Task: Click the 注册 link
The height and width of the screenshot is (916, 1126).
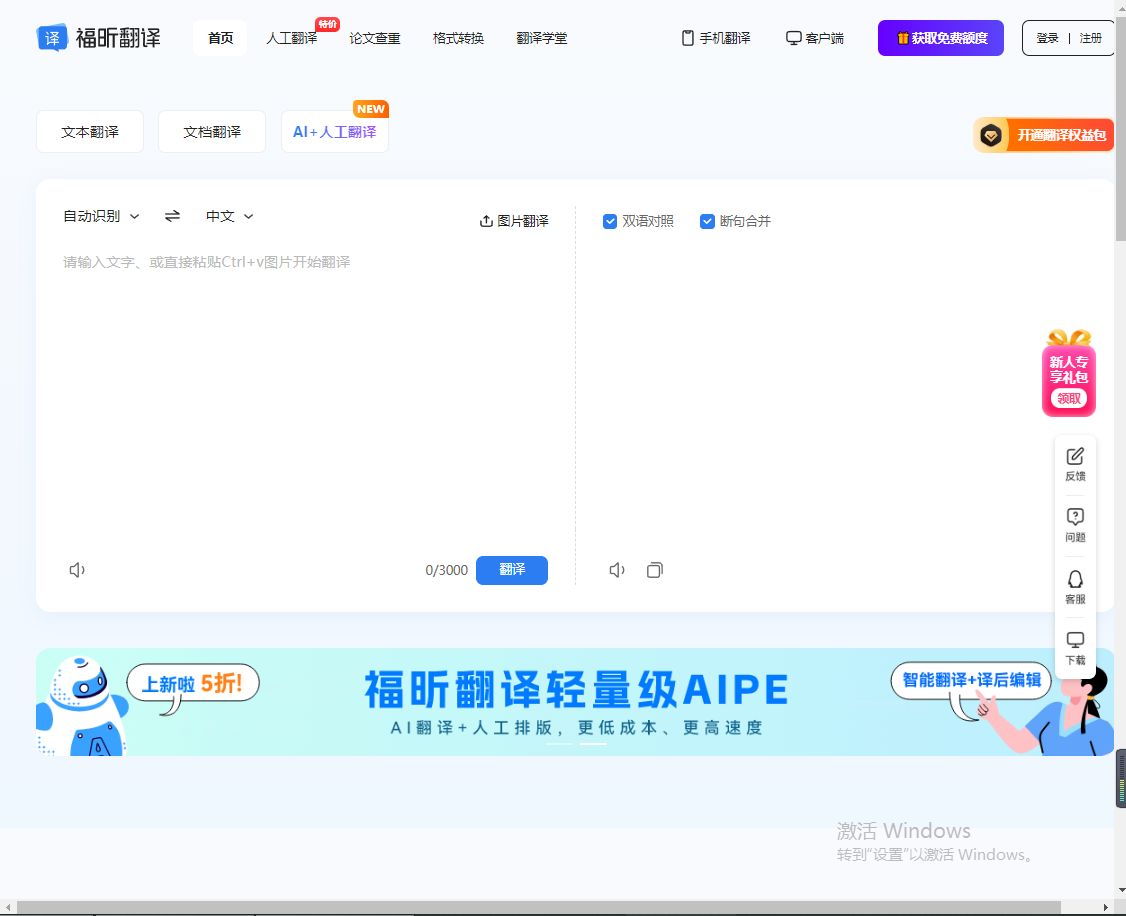Action: click(1090, 38)
